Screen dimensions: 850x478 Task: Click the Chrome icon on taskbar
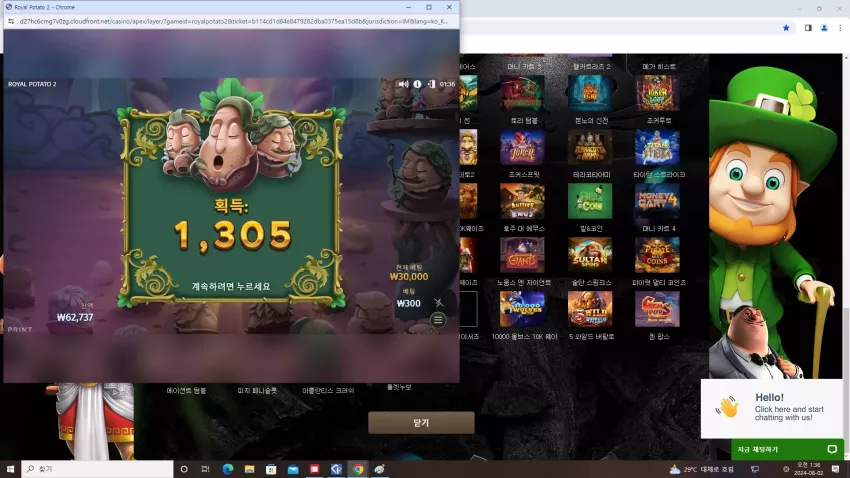[x=358, y=469]
